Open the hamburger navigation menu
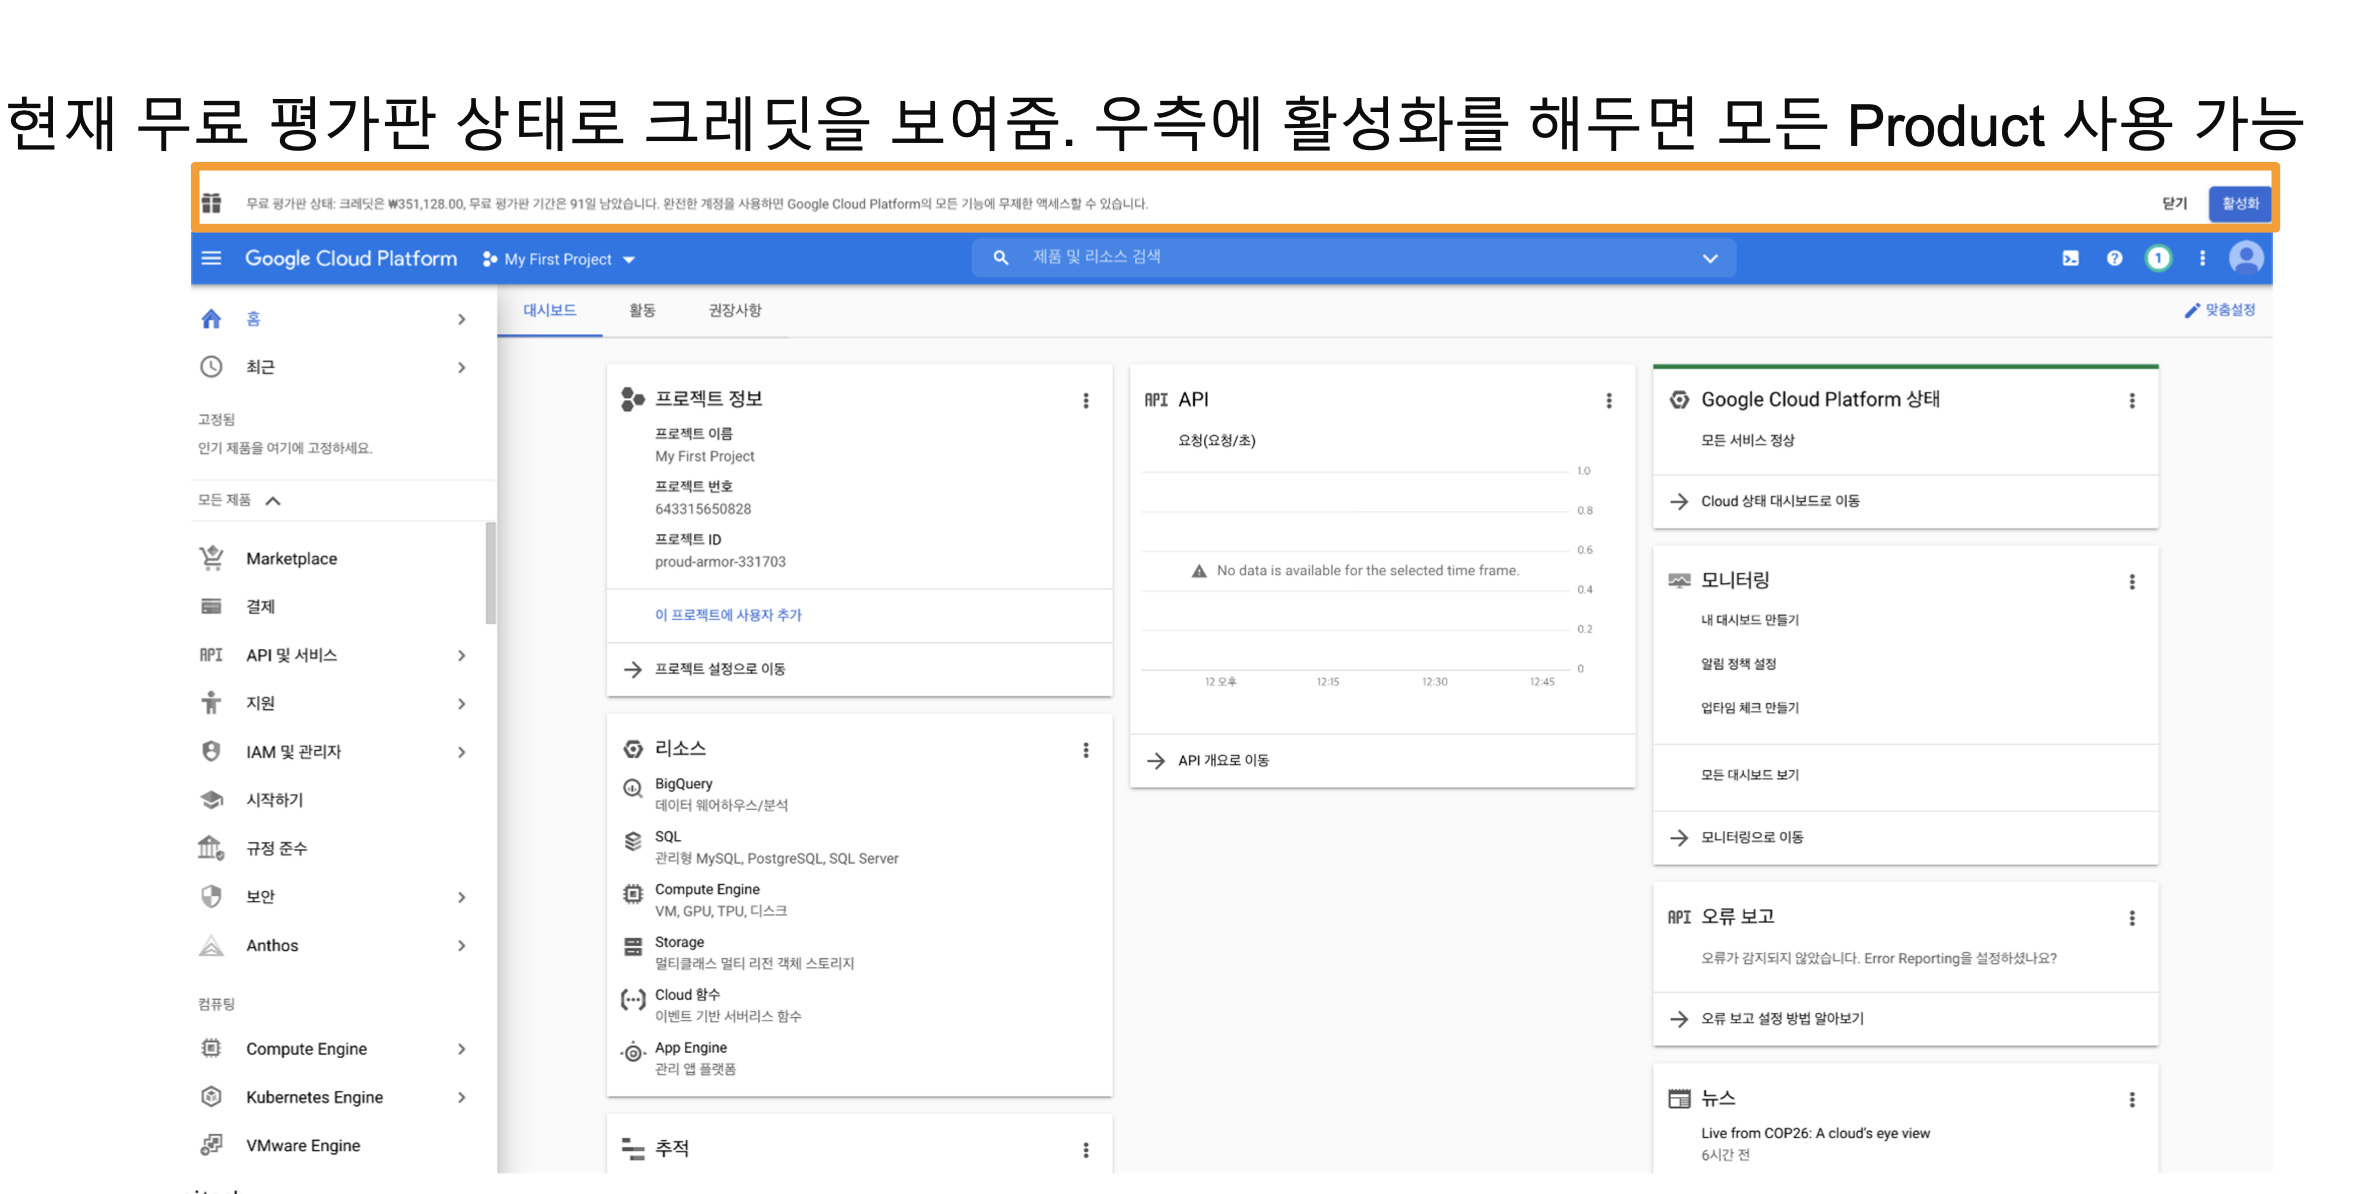 pyautogui.click(x=211, y=258)
